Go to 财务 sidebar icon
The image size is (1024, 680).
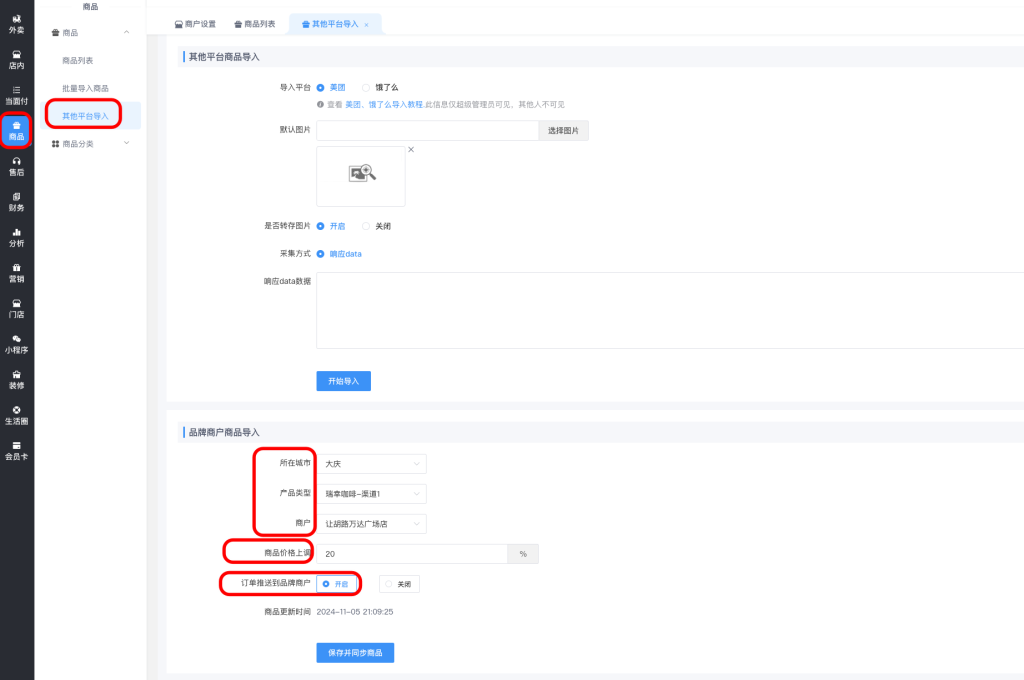pos(16,201)
